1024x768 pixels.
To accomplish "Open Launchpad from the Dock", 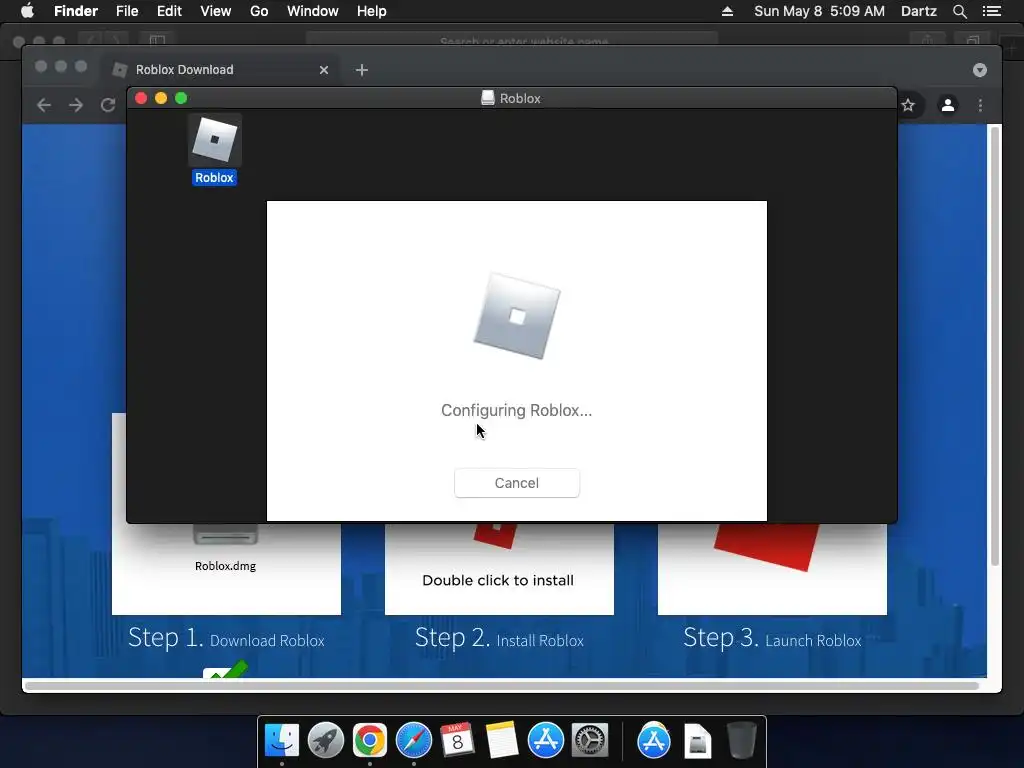I will [325, 741].
